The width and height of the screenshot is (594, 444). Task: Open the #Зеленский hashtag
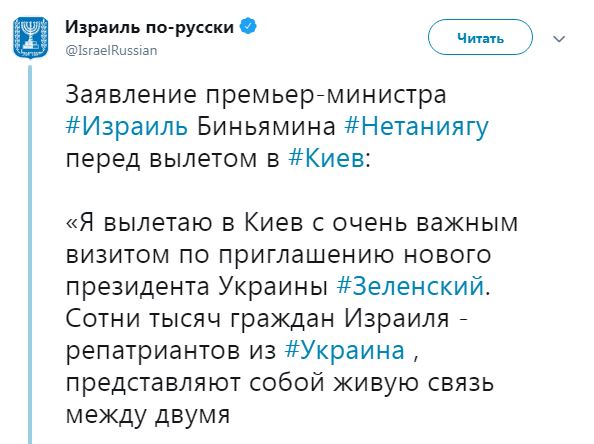(x=410, y=286)
